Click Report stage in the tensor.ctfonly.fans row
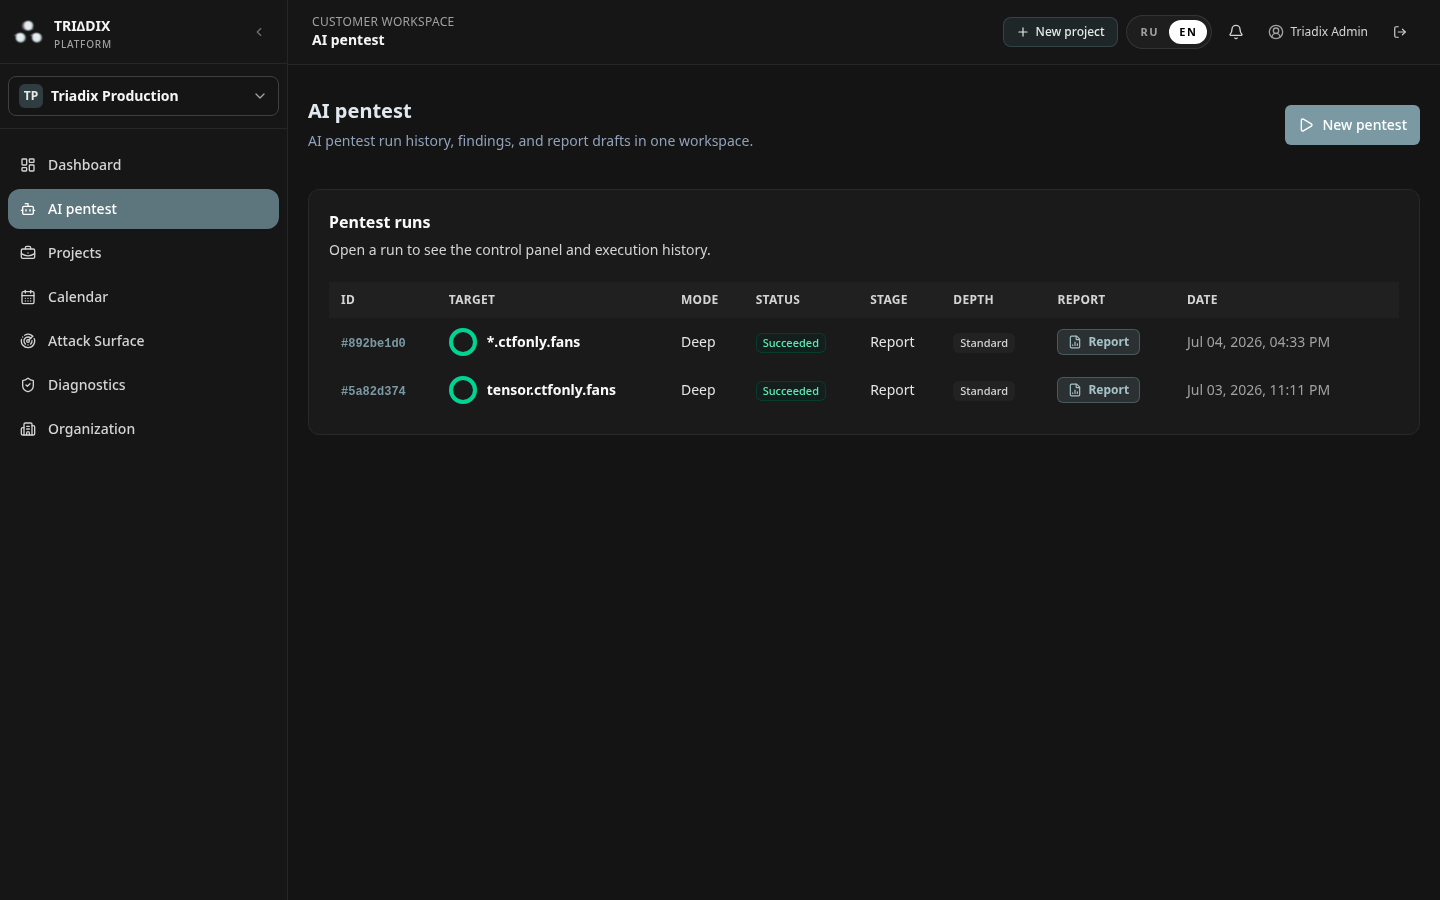Viewport: 1440px width, 900px height. (x=892, y=390)
